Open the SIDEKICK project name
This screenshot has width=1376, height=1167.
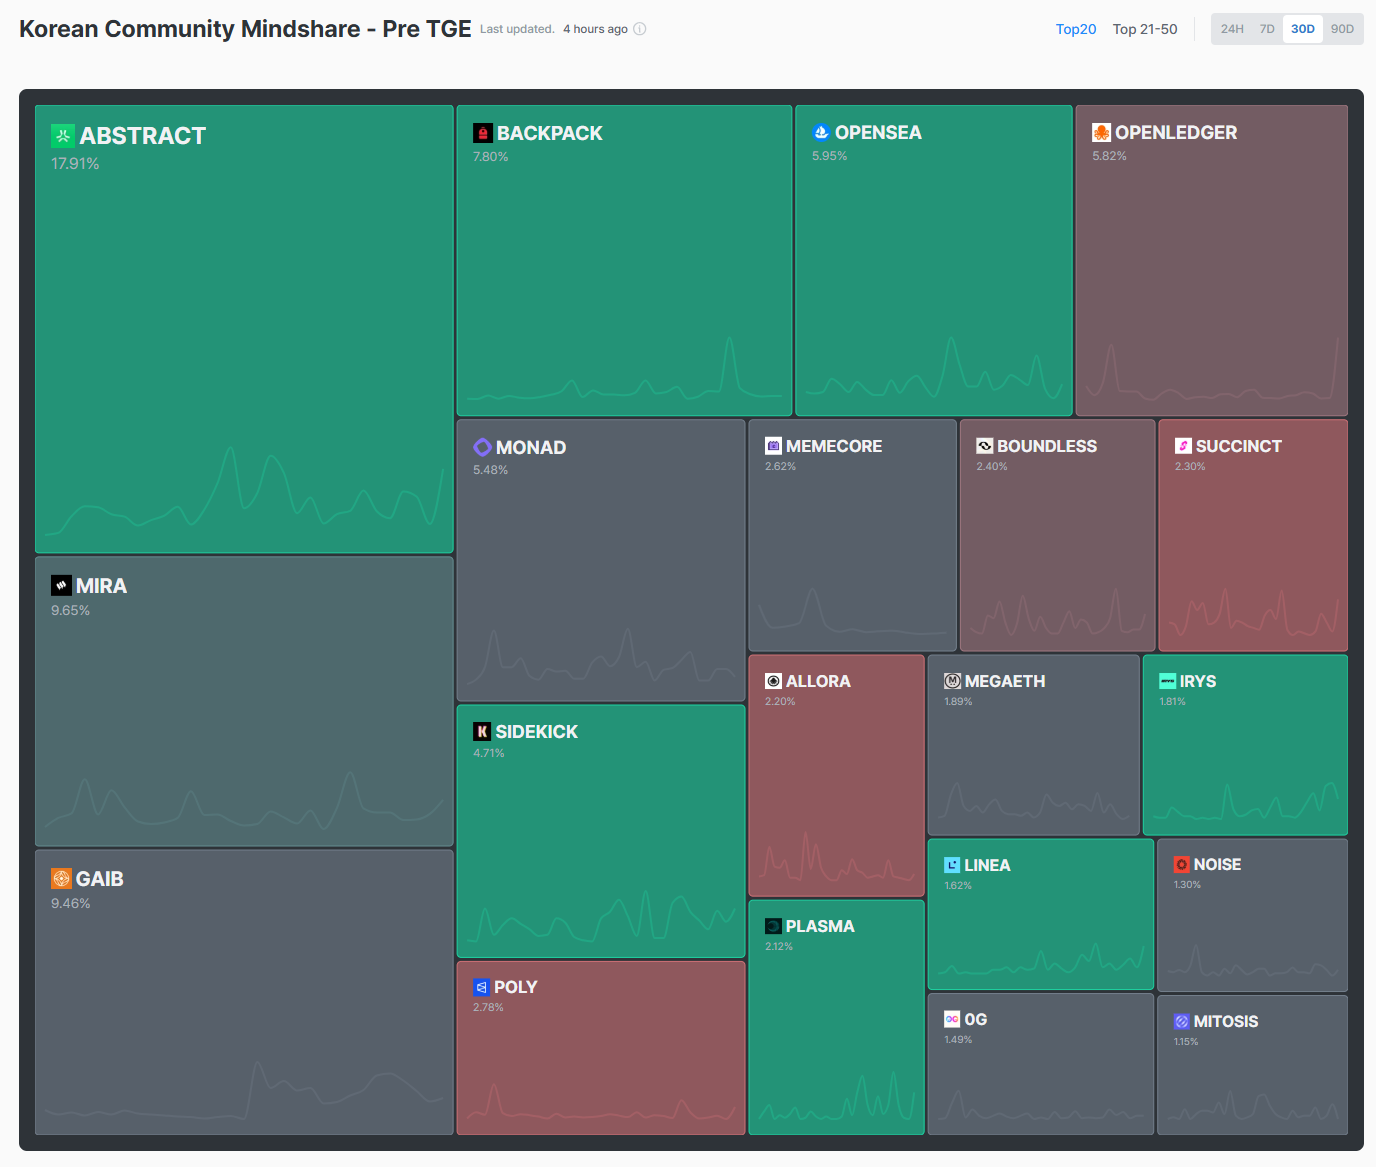click(x=537, y=732)
